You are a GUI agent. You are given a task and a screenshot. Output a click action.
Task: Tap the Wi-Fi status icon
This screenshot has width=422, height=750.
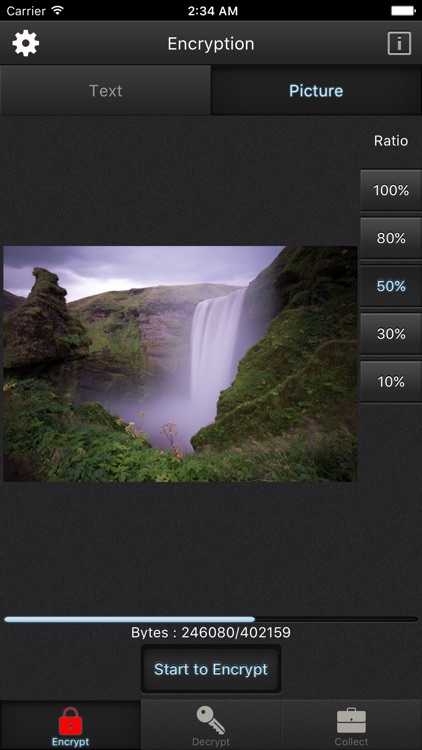point(58,10)
